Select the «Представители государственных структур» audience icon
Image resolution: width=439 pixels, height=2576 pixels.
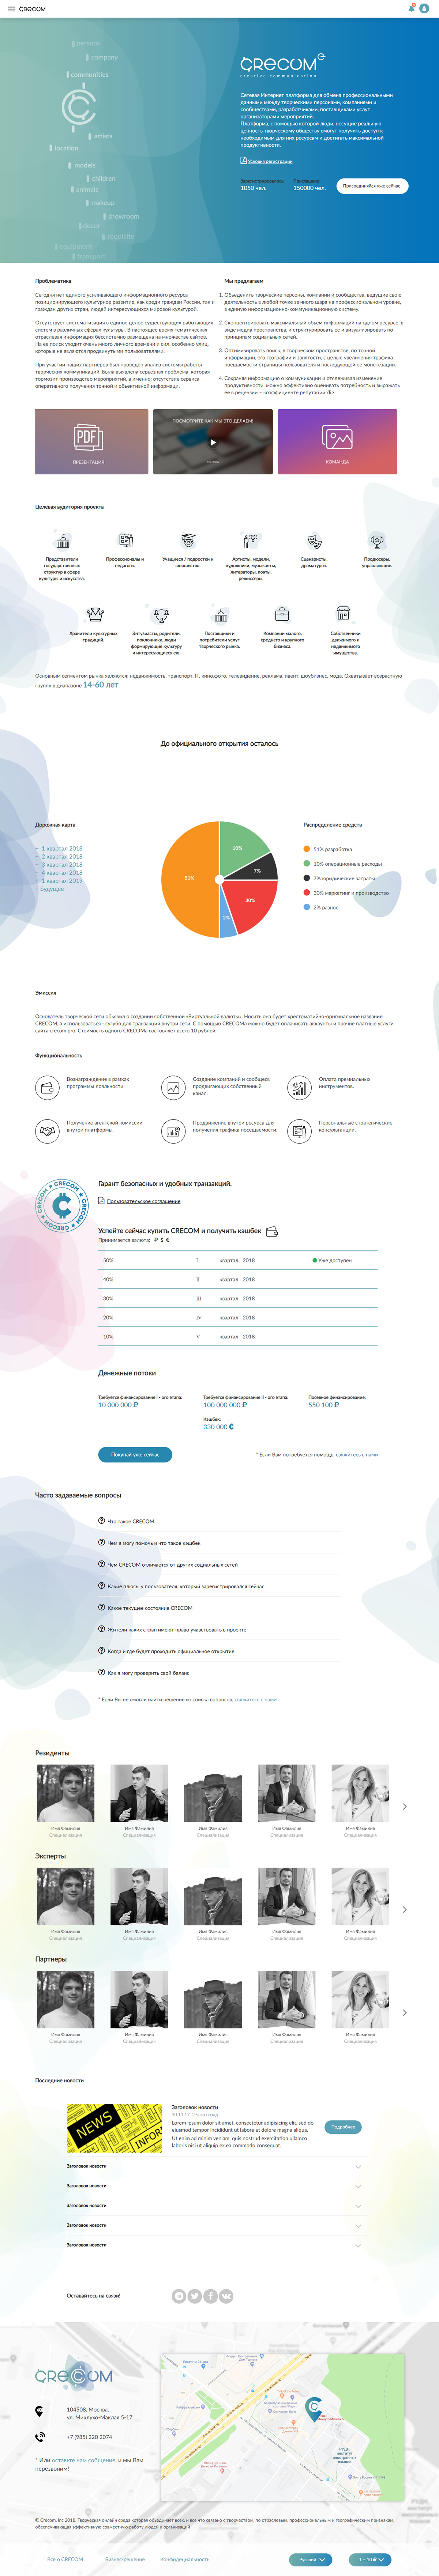(x=63, y=540)
